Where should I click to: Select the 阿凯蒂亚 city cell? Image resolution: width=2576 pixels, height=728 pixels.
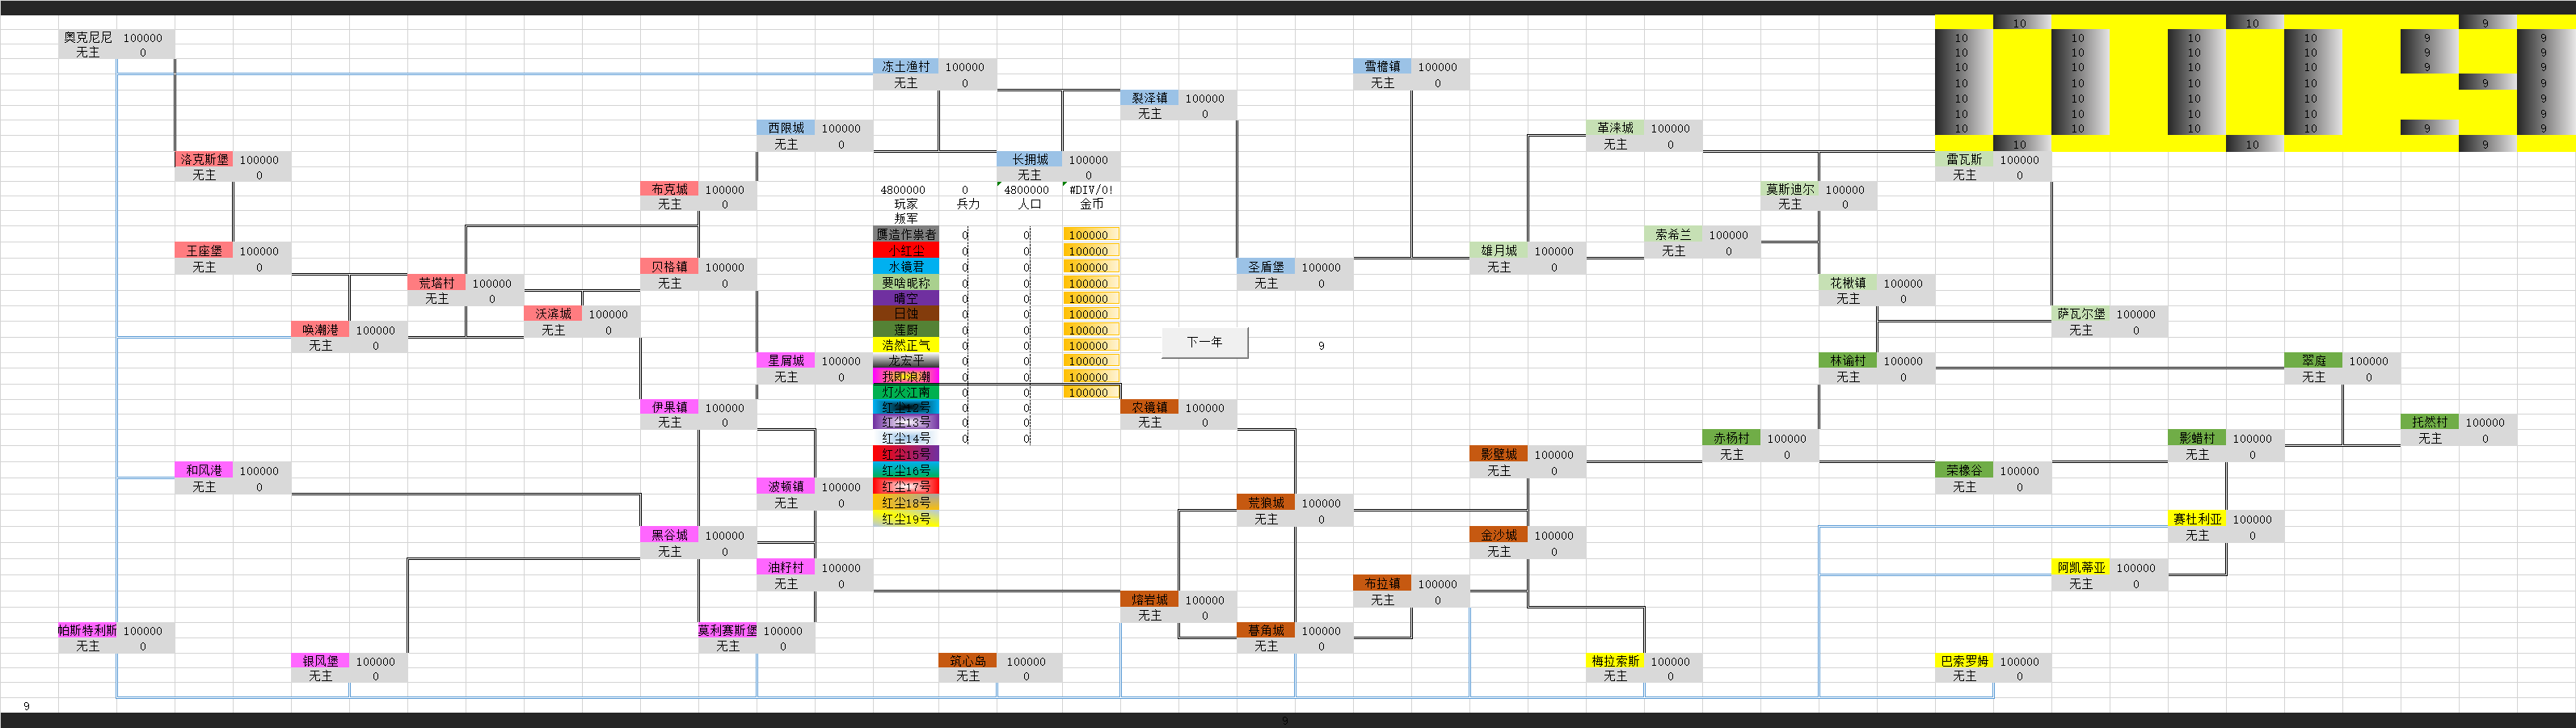click(2081, 567)
